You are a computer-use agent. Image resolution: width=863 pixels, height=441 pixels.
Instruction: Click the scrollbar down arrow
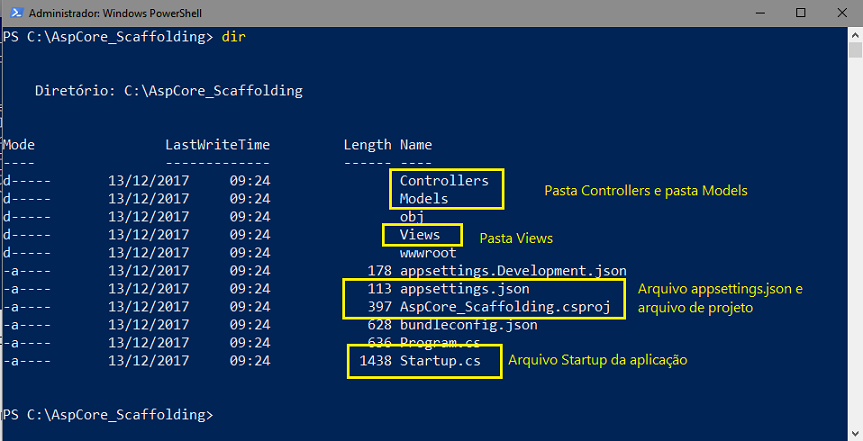855,433
